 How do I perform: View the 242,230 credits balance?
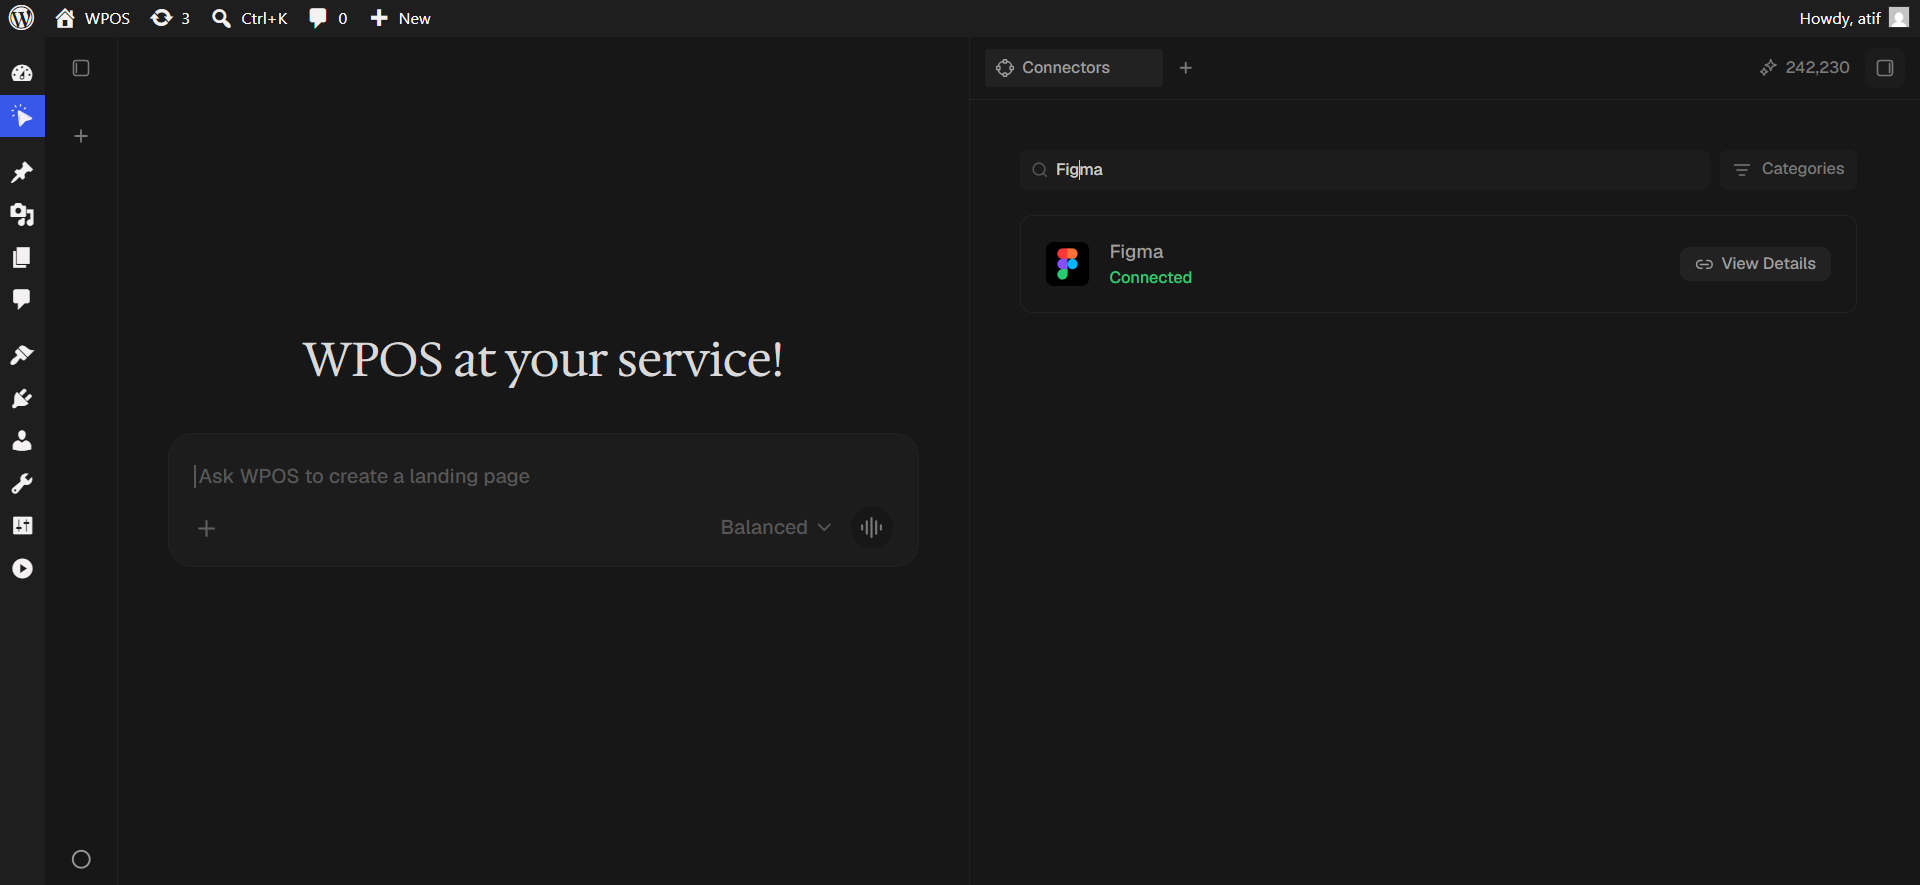point(1805,68)
